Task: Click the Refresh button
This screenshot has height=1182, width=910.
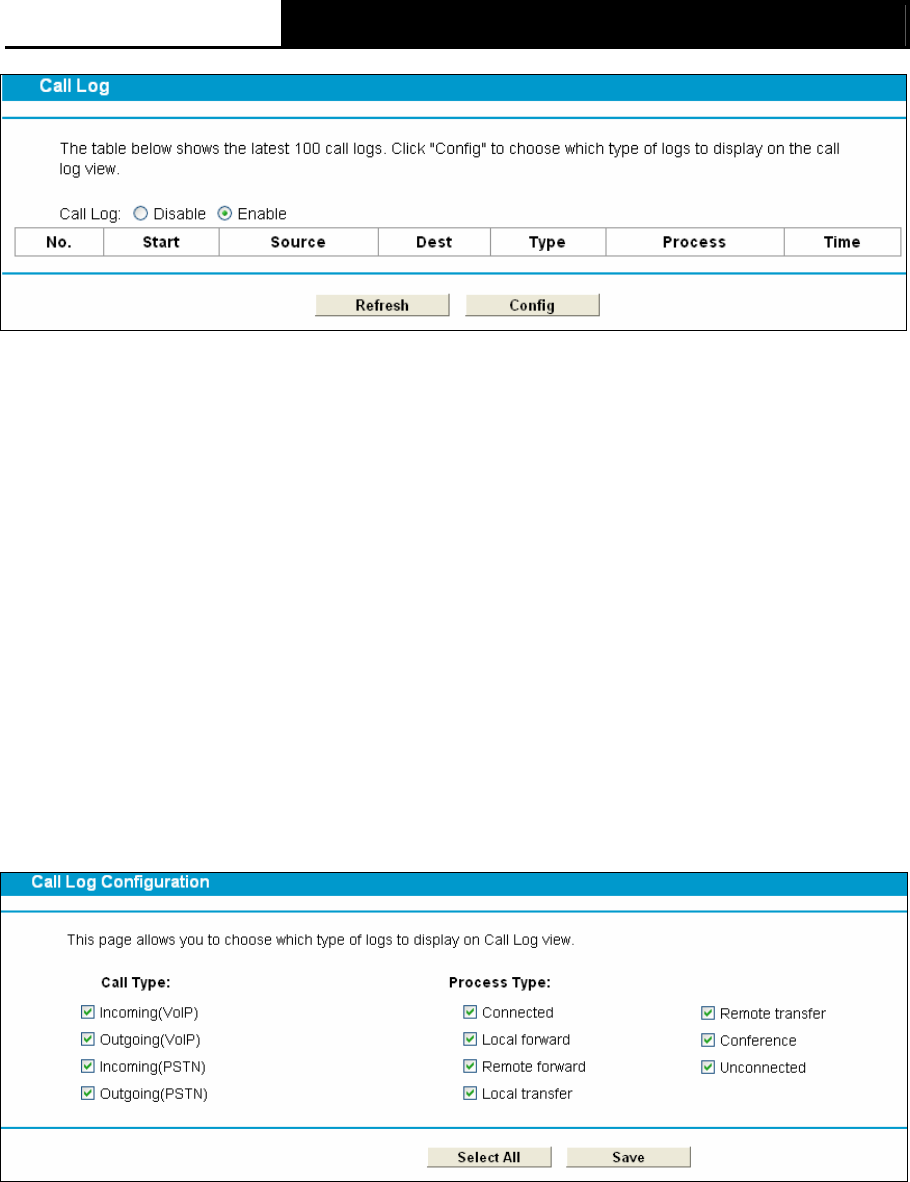Action: [382, 305]
